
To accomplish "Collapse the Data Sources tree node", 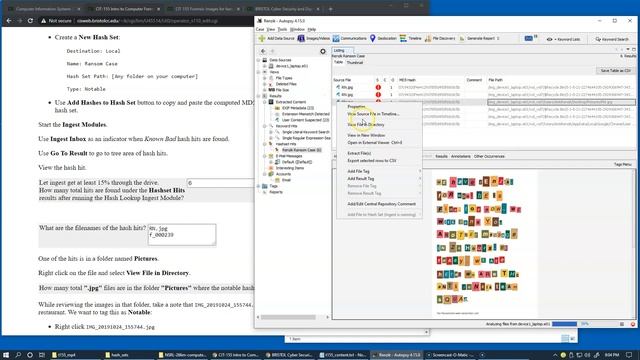I will 258,60.
